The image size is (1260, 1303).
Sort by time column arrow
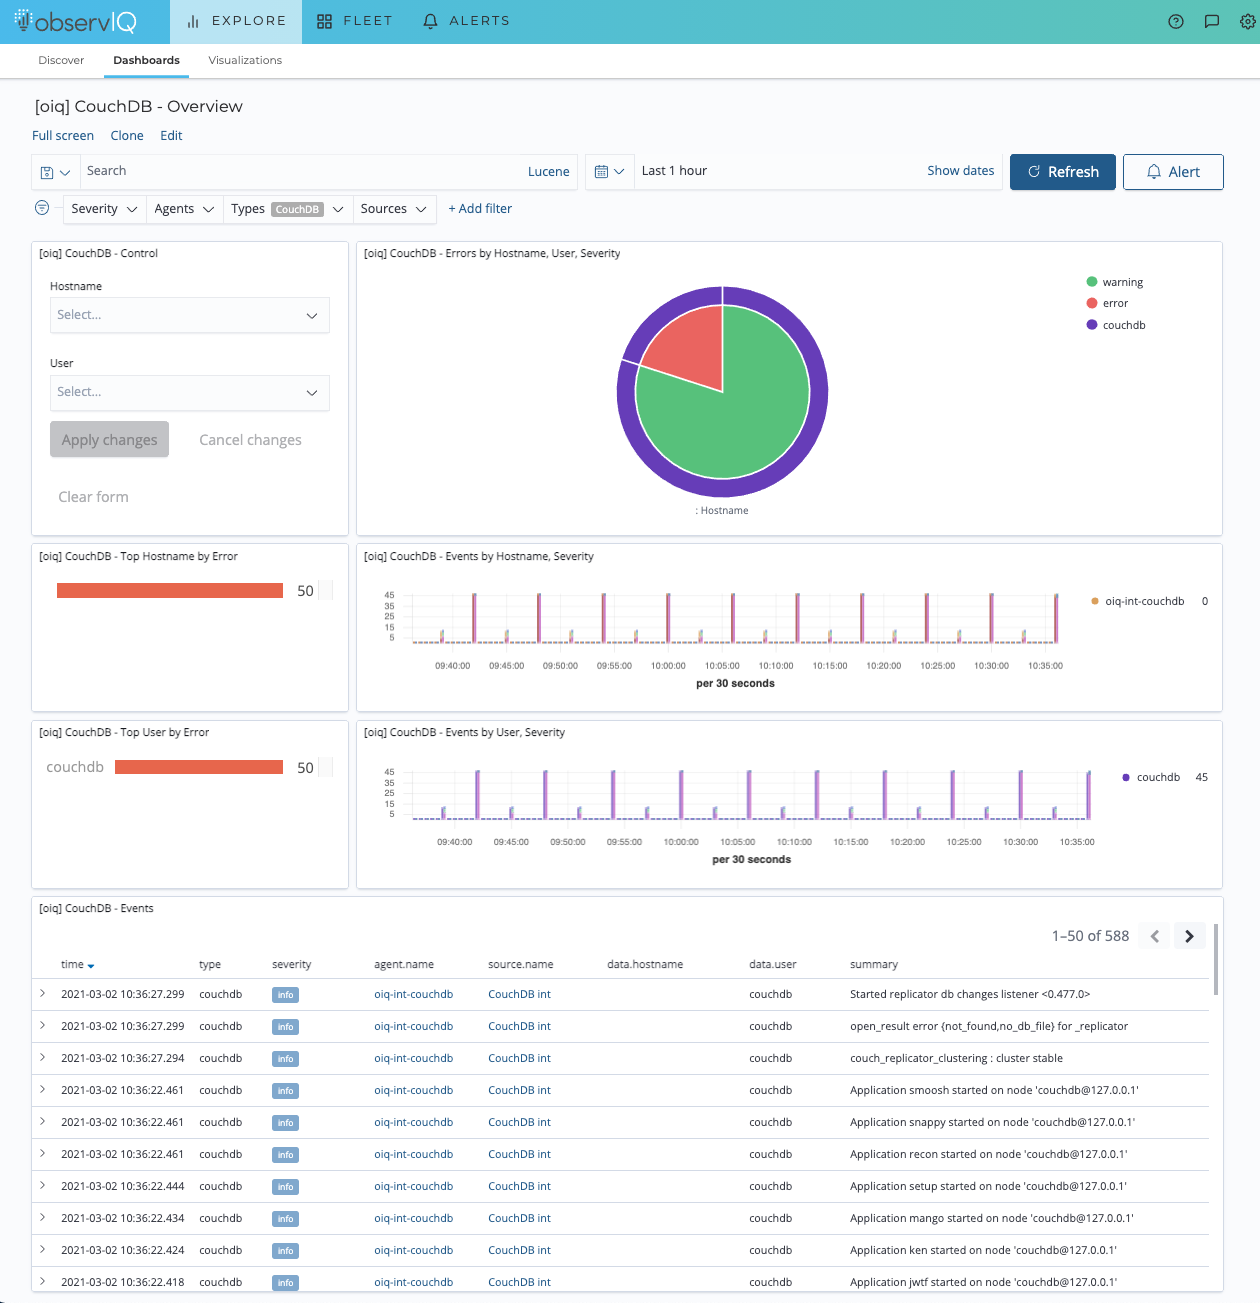[91, 966]
